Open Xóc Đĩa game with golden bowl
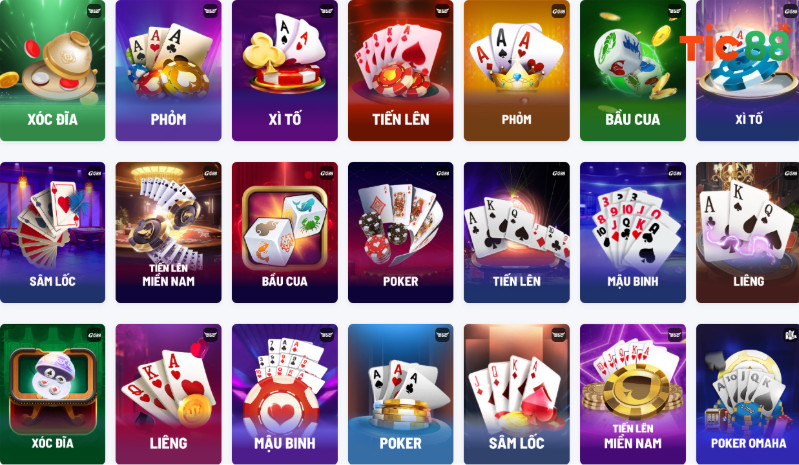Screen dimensions: 799x465 pos(52,70)
